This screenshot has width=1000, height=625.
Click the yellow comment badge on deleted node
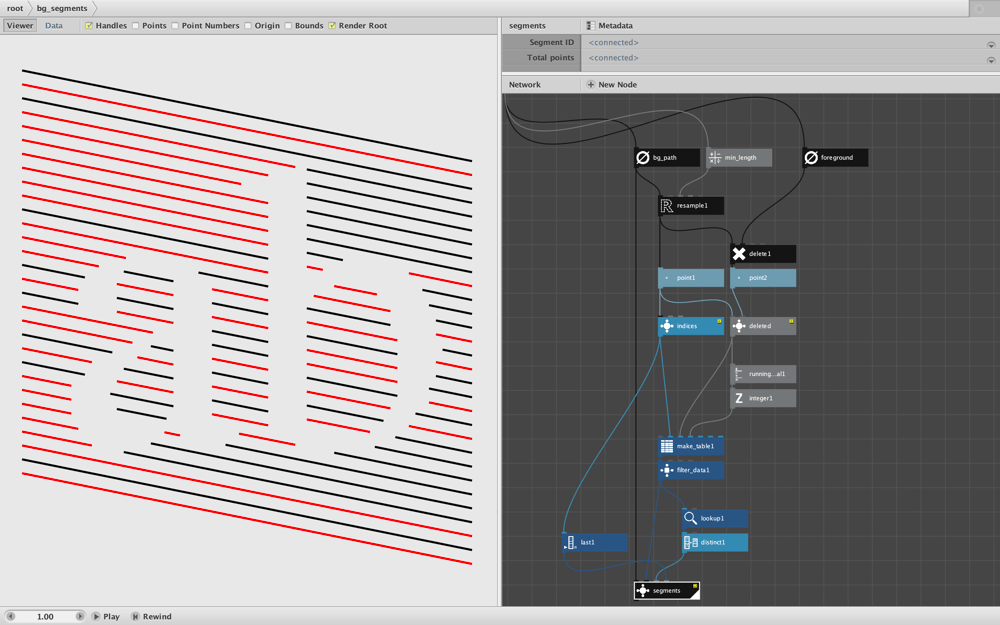click(791, 321)
